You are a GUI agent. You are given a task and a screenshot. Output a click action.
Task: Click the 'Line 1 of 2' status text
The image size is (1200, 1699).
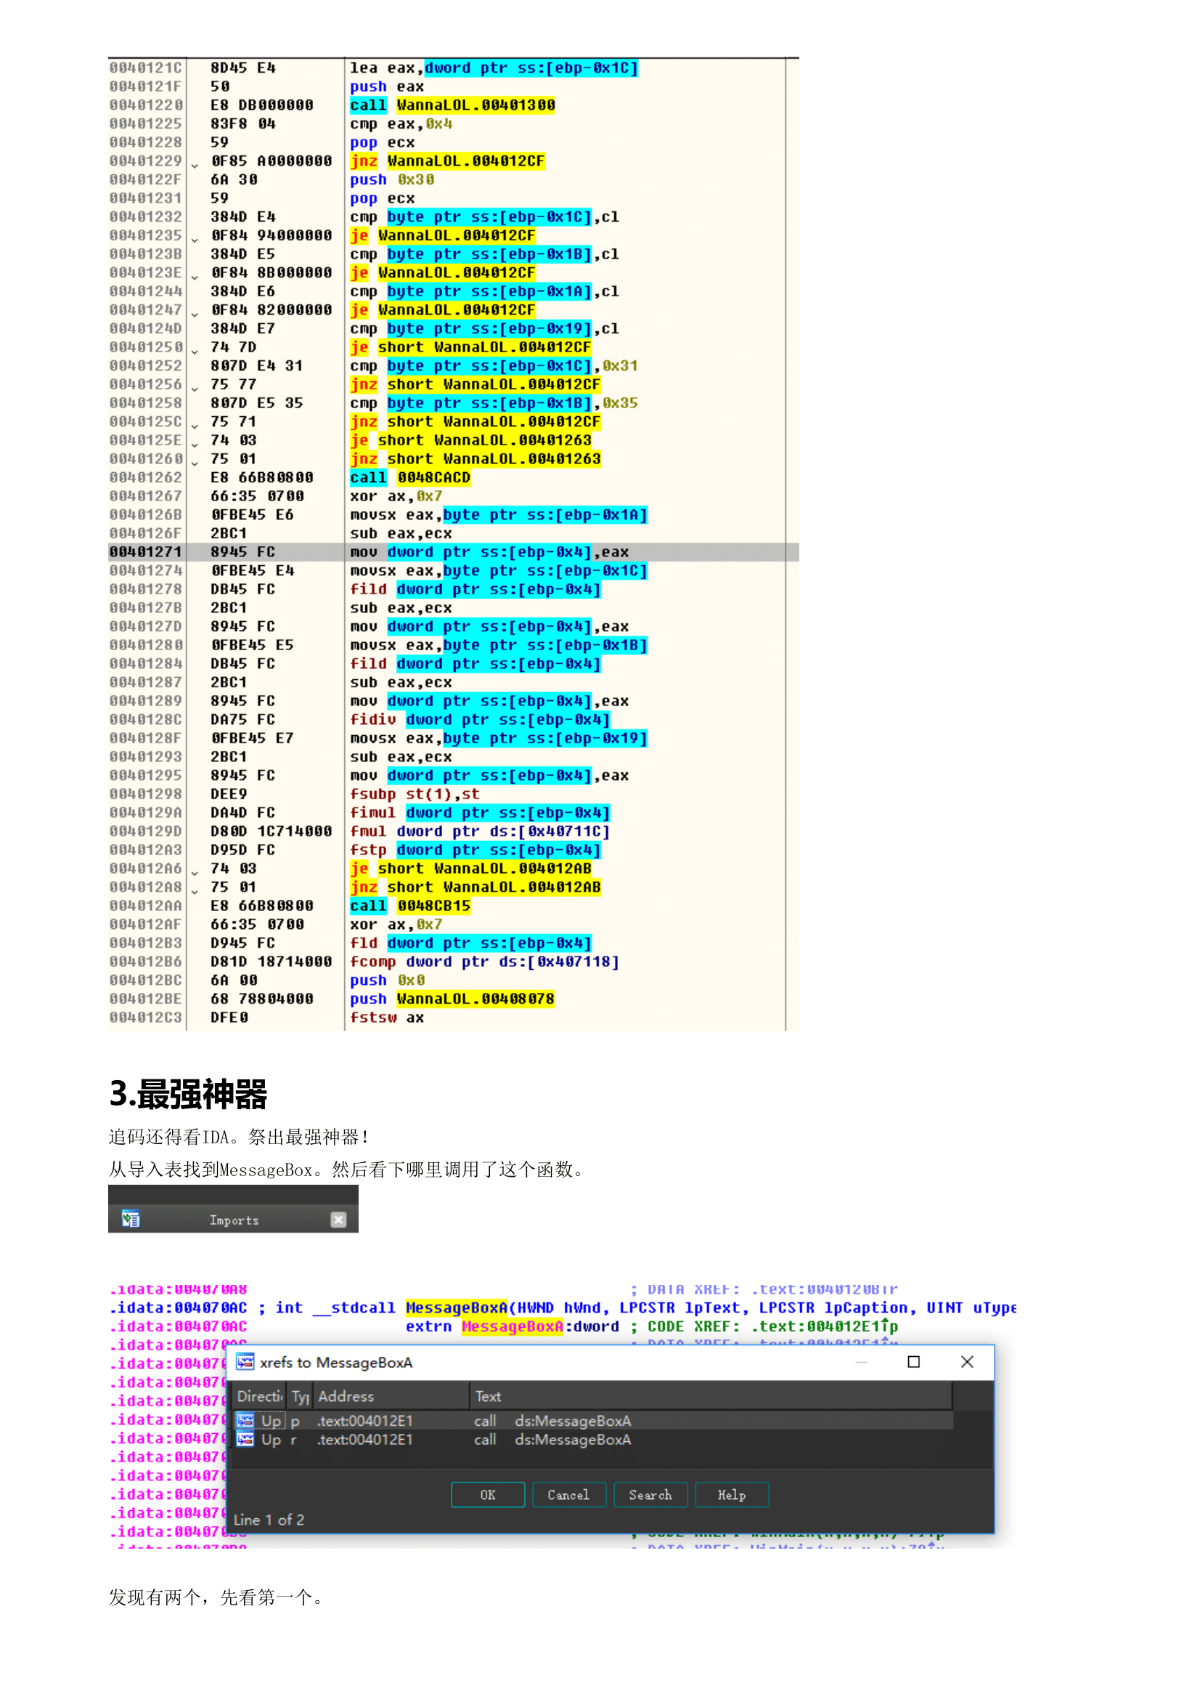pyautogui.click(x=269, y=1520)
